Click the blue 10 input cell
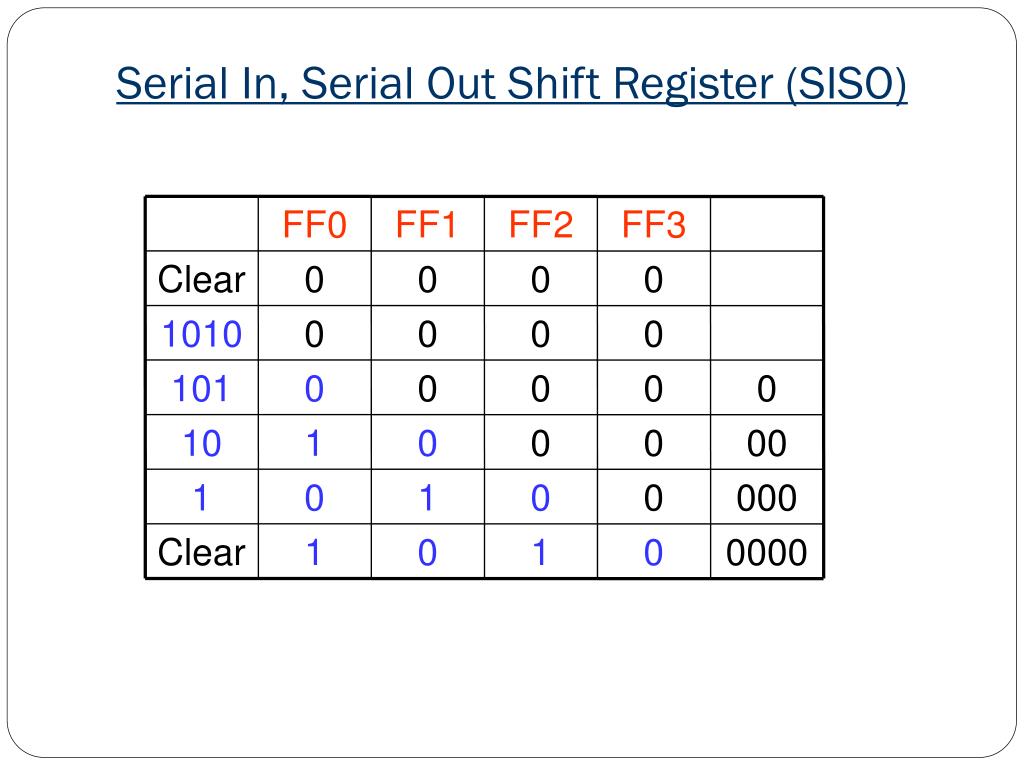The width and height of the screenshot is (1024, 768). (202, 443)
